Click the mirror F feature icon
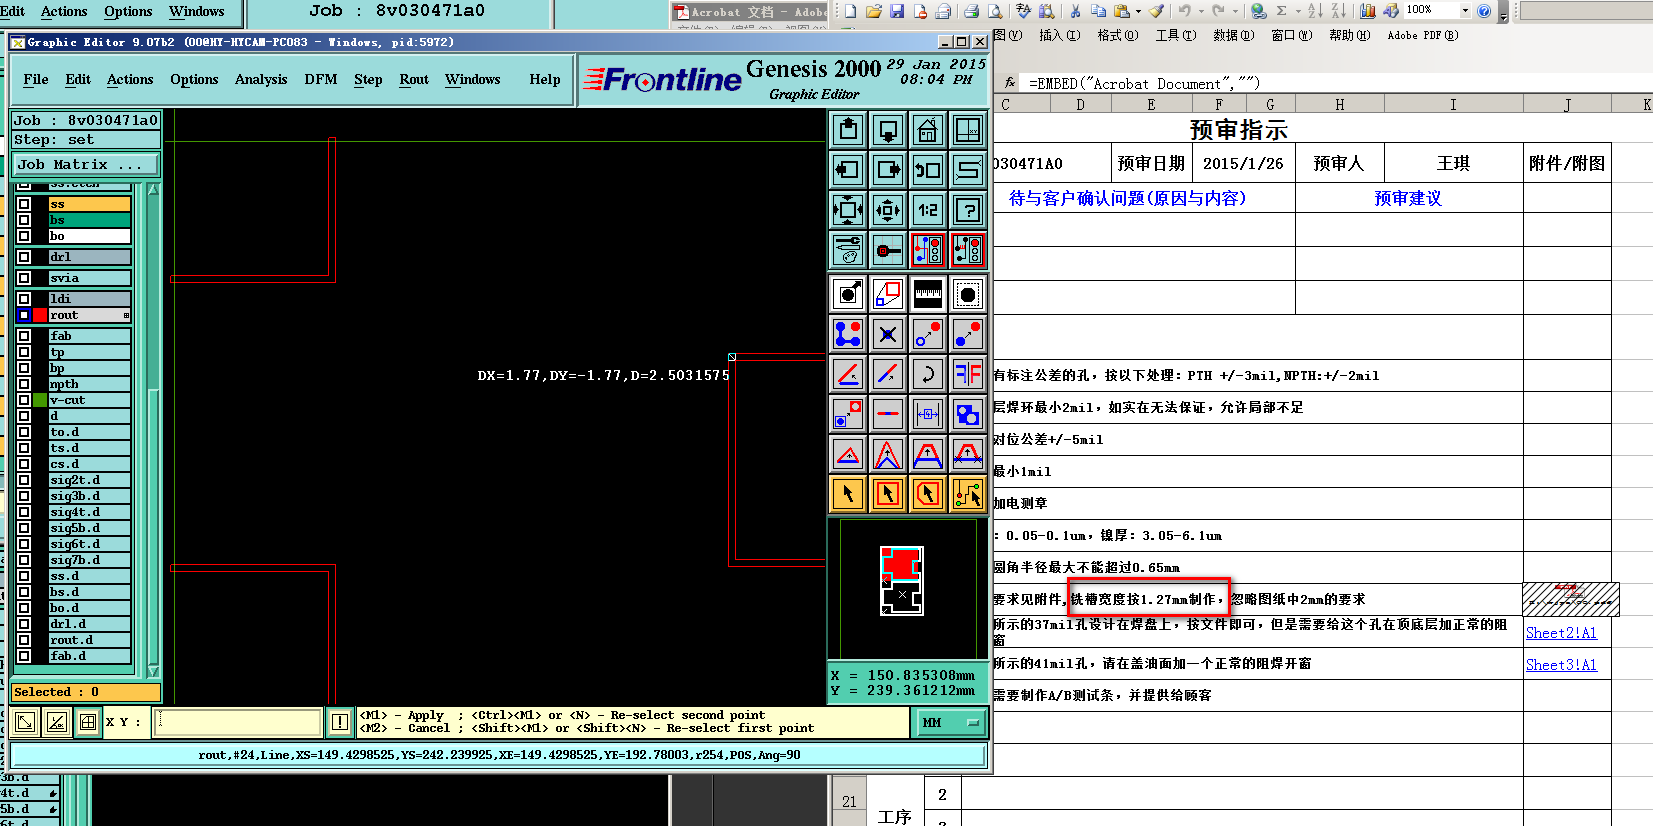Image resolution: width=1653 pixels, height=826 pixels. [968, 374]
